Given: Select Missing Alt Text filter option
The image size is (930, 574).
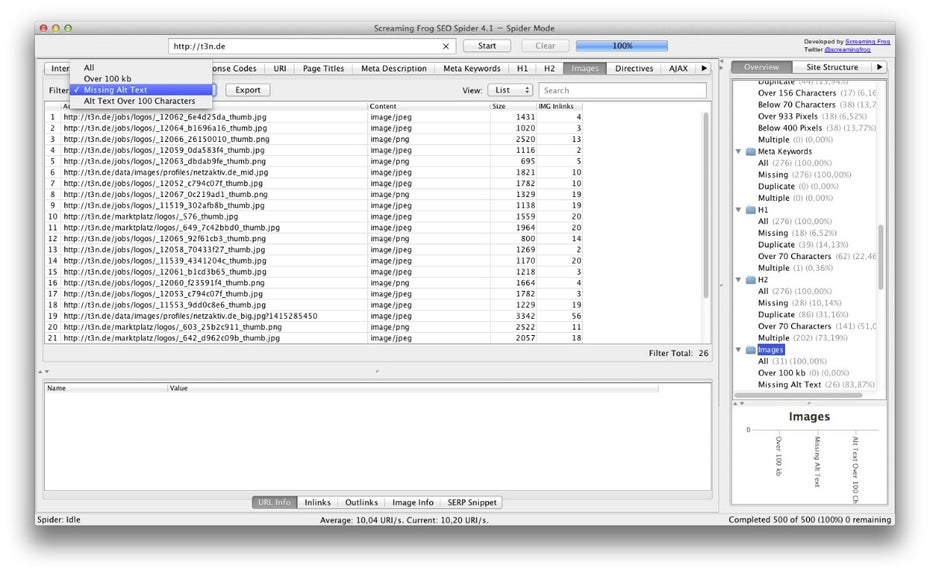Looking at the screenshot, I should (141, 90).
